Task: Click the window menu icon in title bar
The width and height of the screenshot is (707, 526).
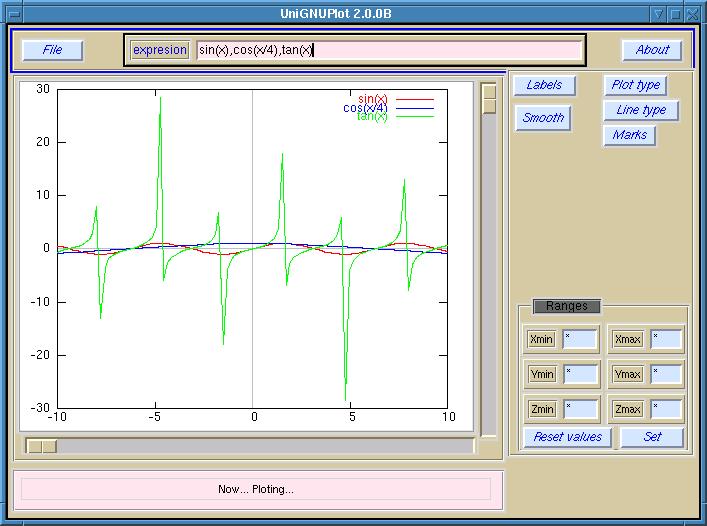Action: (13, 13)
